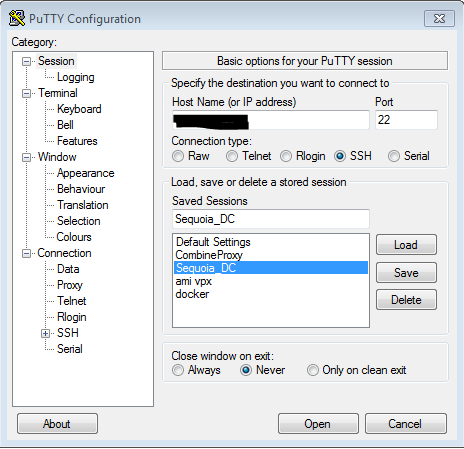Select the Logging category
Screen dimensions: 464x449
pyautogui.click(x=76, y=77)
